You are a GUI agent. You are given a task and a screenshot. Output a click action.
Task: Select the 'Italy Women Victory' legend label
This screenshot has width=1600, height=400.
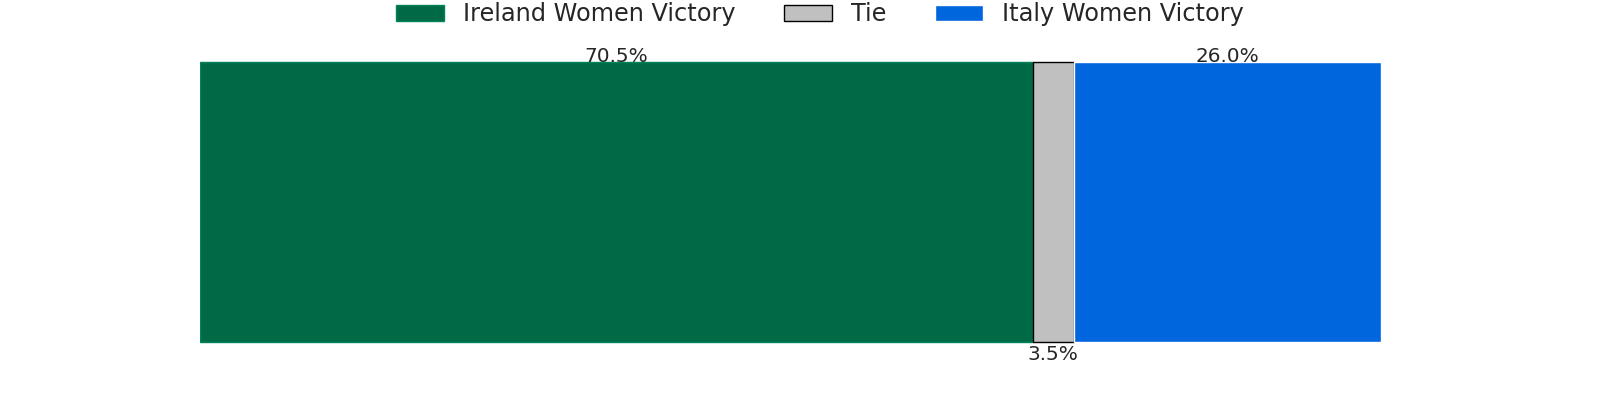[x=1123, y=13]
